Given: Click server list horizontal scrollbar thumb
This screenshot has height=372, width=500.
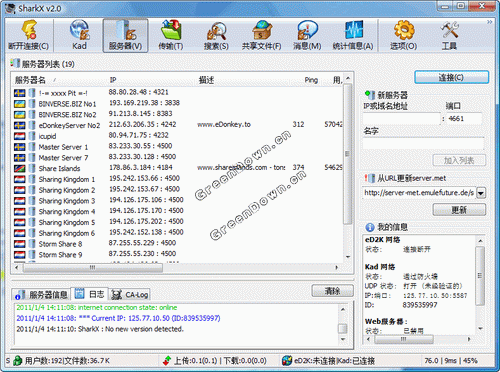Looking at the screenshot, I should [93, 267].
